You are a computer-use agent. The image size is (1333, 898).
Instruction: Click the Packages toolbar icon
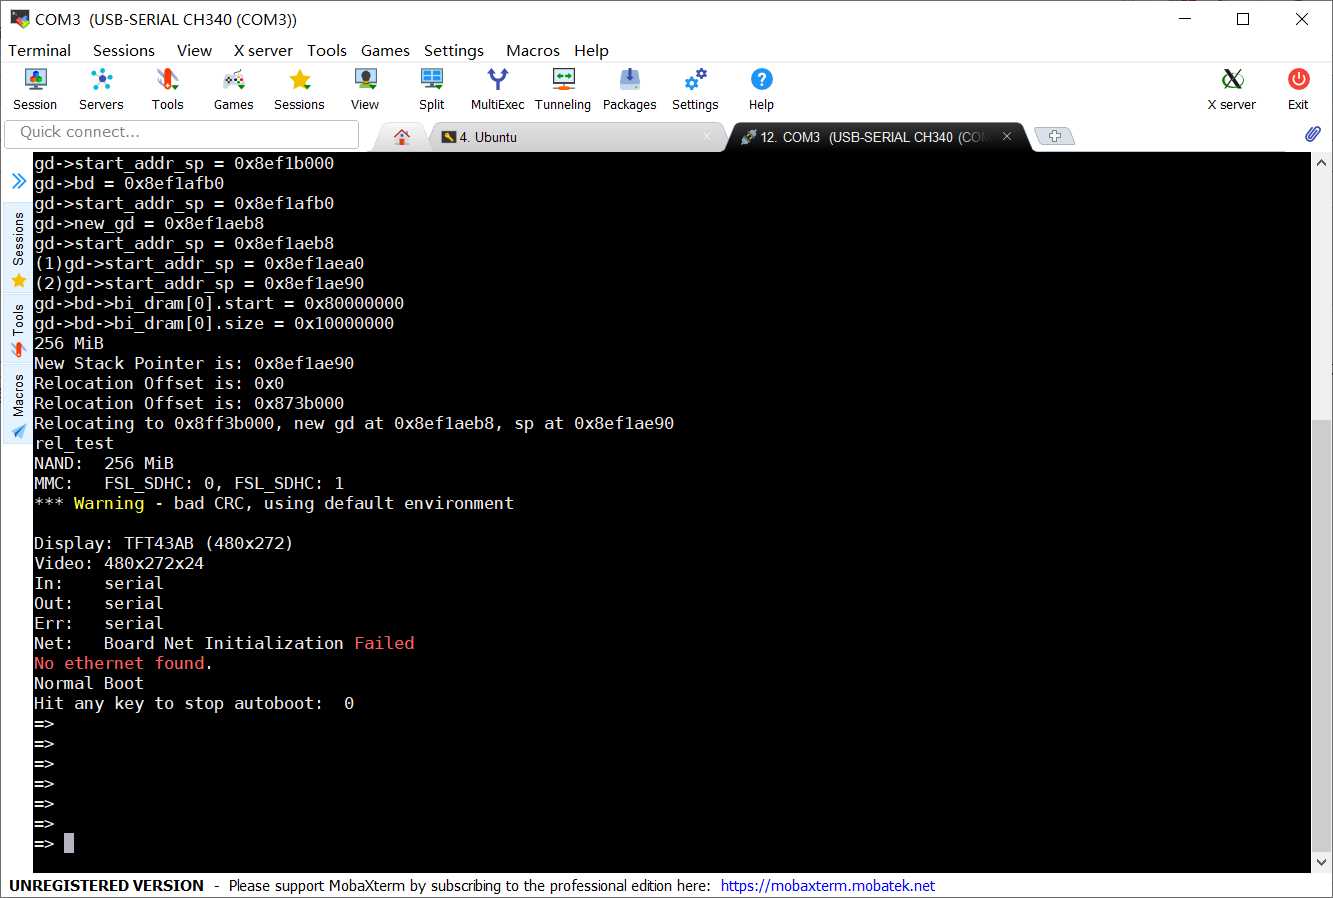click(x=629, y=88)
